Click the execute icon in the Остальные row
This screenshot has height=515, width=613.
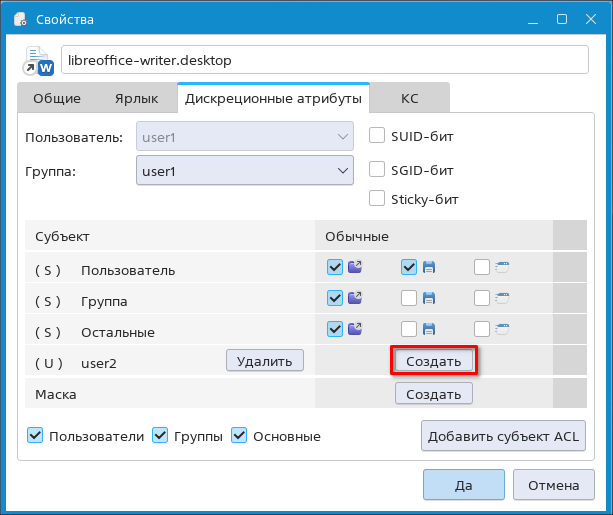(502, 329)
